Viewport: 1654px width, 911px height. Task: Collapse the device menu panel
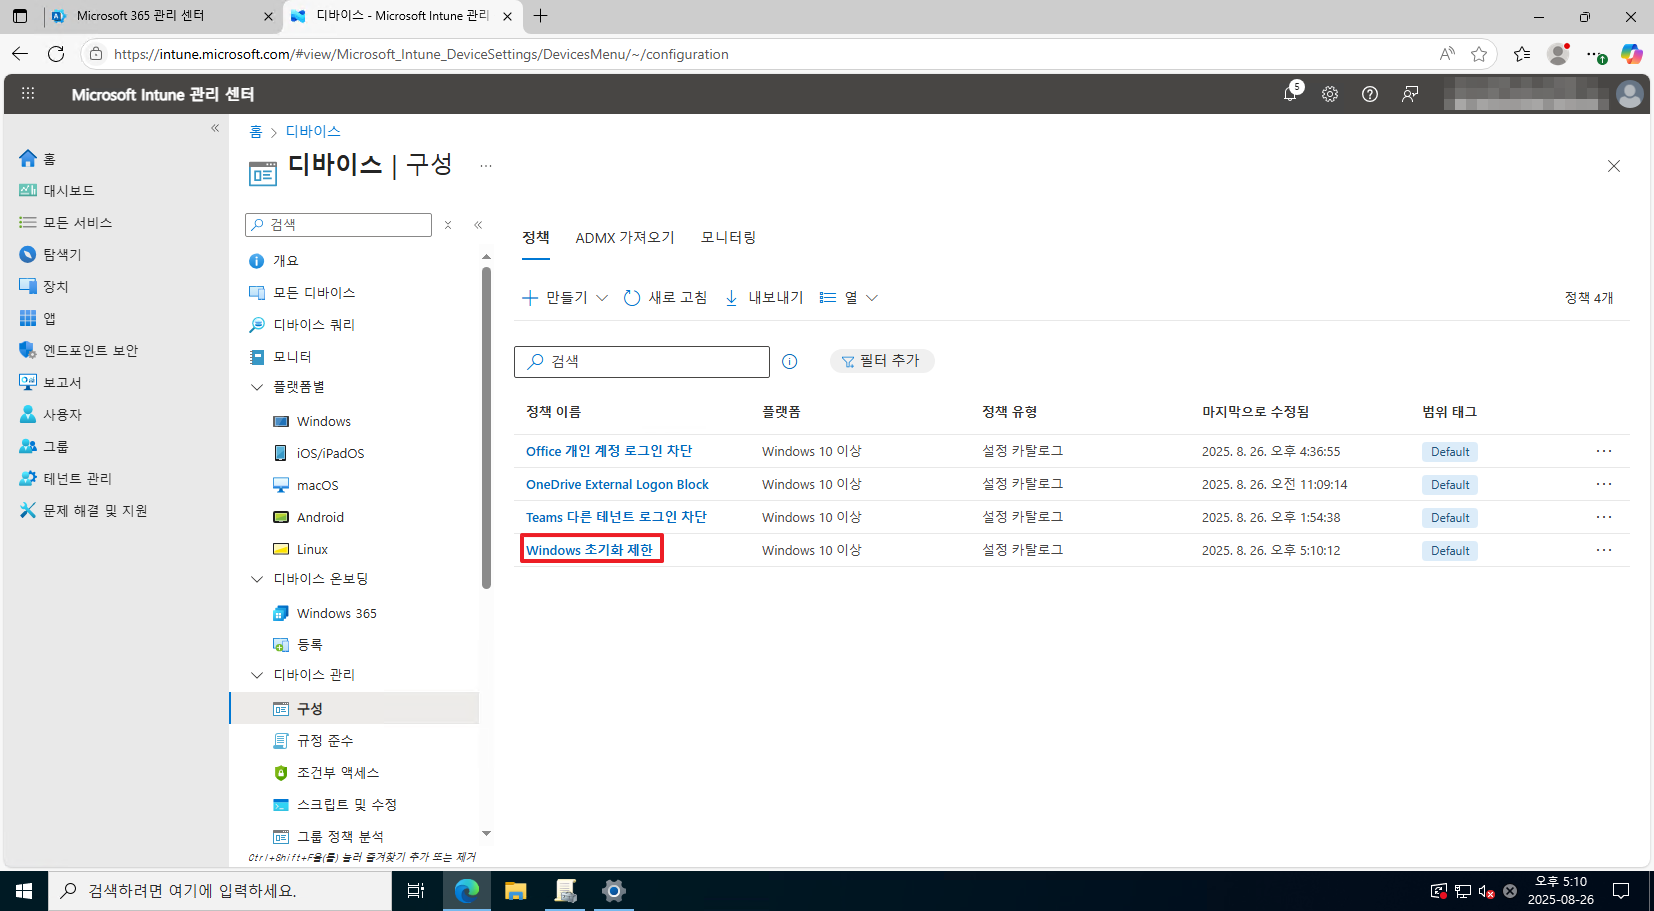[478, 225]
